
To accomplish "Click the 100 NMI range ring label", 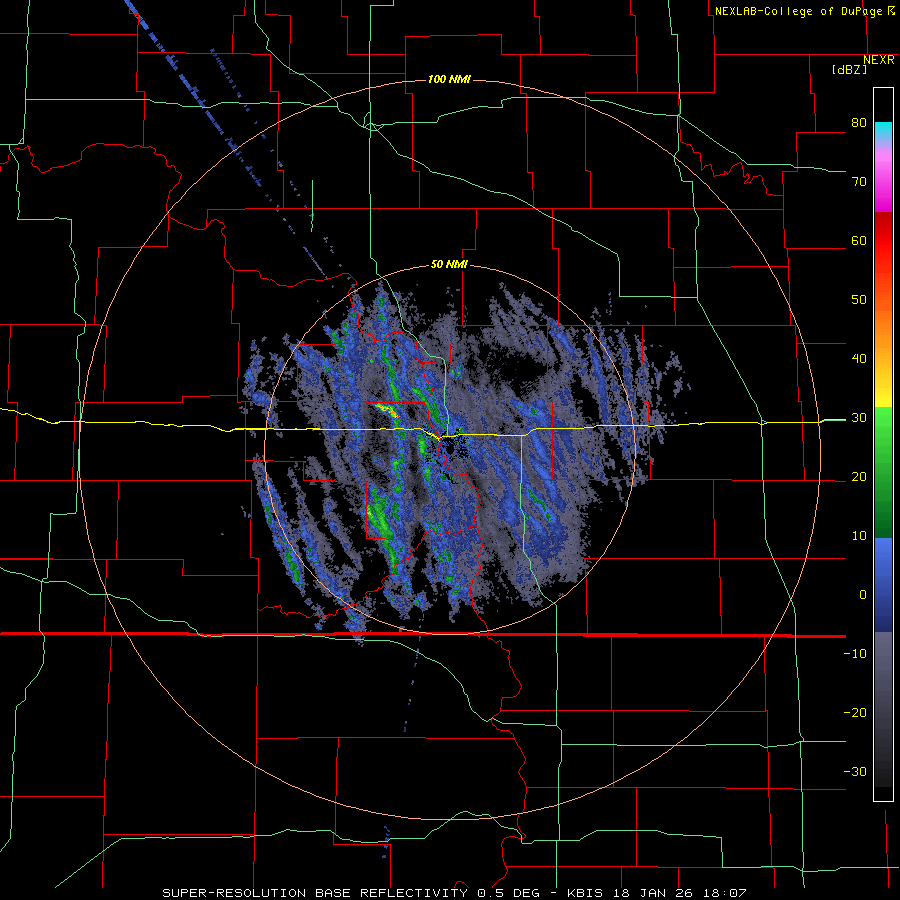I will (x=449, y=79).
